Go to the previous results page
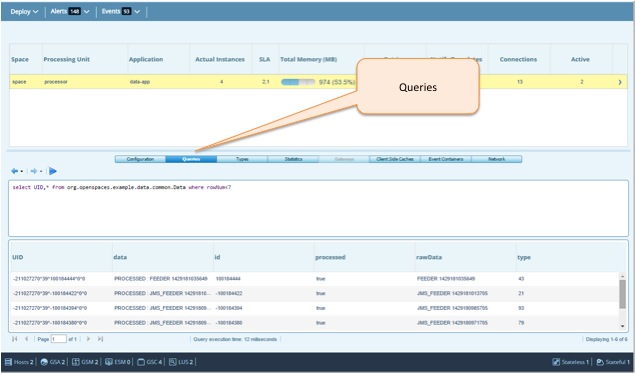The image size is (636, 374). tap(26, 339)
